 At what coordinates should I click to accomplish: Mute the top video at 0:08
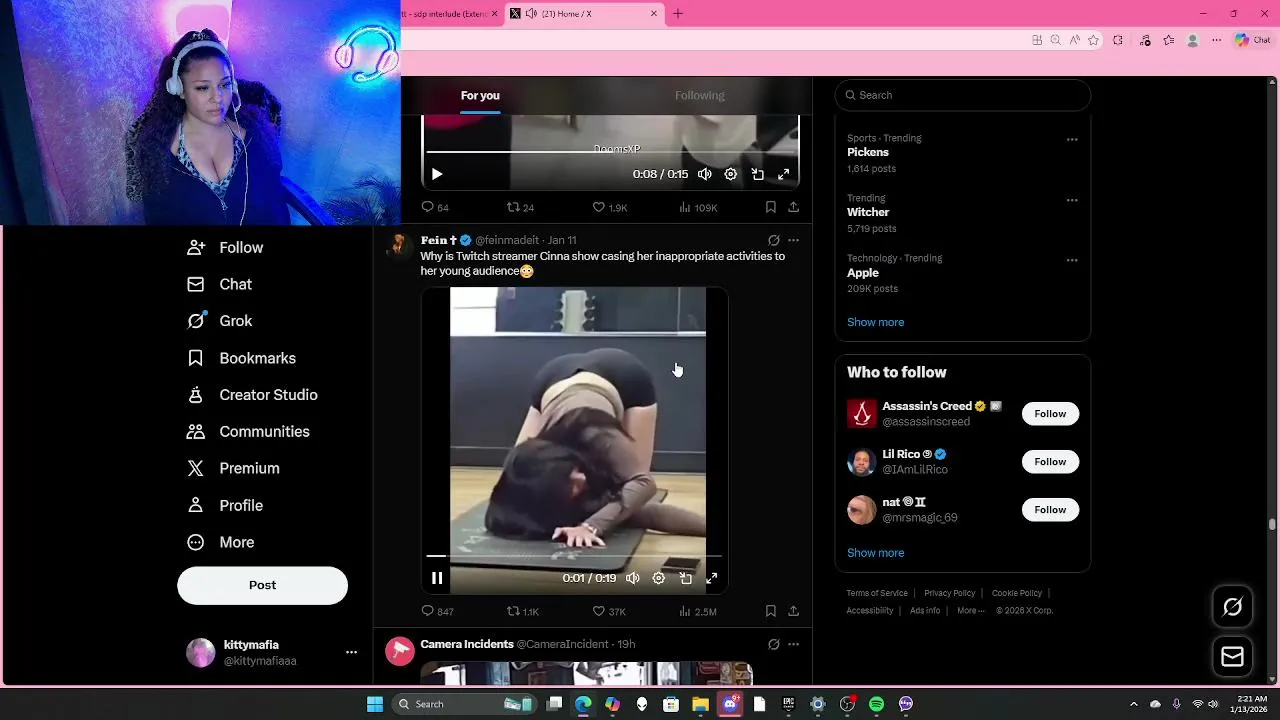[705, 174]
